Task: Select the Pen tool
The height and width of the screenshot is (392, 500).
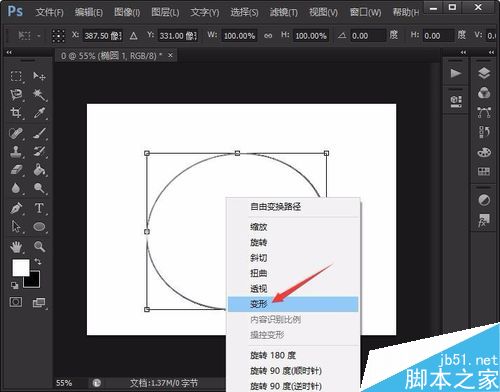Action: click(x=16, y=208)
